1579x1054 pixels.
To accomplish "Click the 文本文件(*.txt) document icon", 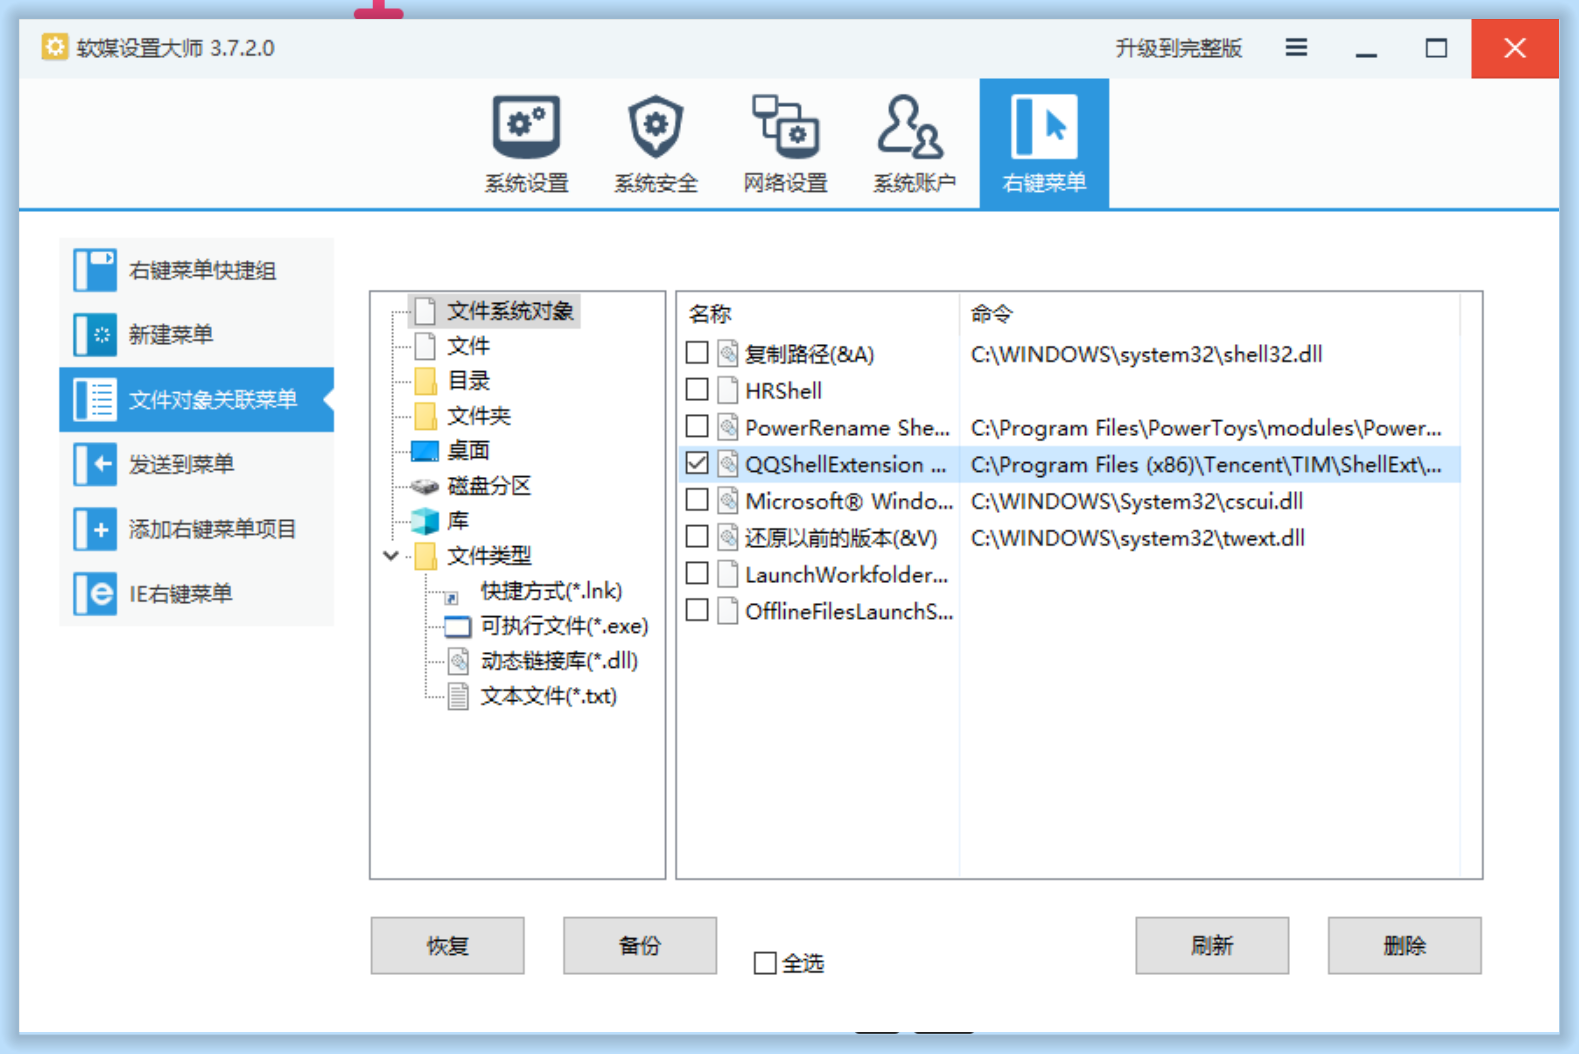I will [458, 696].
